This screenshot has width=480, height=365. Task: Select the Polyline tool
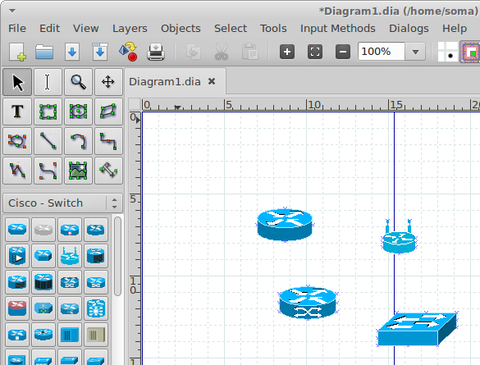[17, 171]
